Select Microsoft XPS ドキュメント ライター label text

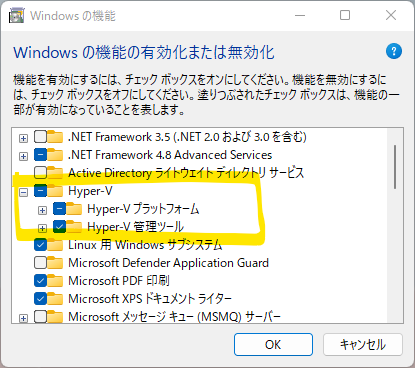pyautogui.click(x=150, y=299)
